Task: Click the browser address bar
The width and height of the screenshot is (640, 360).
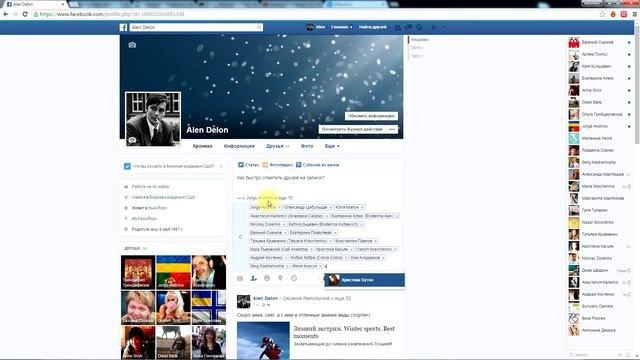Action: [314, 14]
